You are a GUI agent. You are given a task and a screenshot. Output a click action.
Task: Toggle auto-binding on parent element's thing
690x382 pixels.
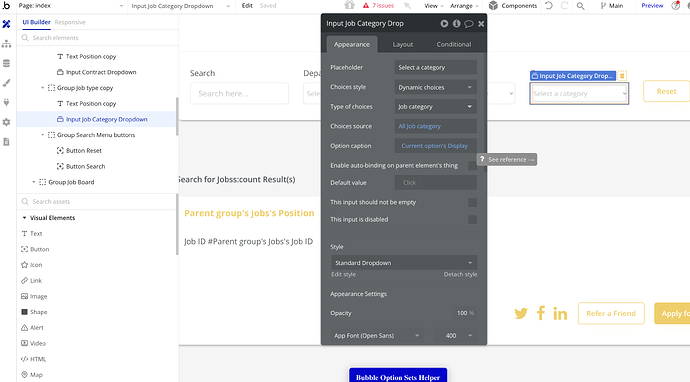473,165
